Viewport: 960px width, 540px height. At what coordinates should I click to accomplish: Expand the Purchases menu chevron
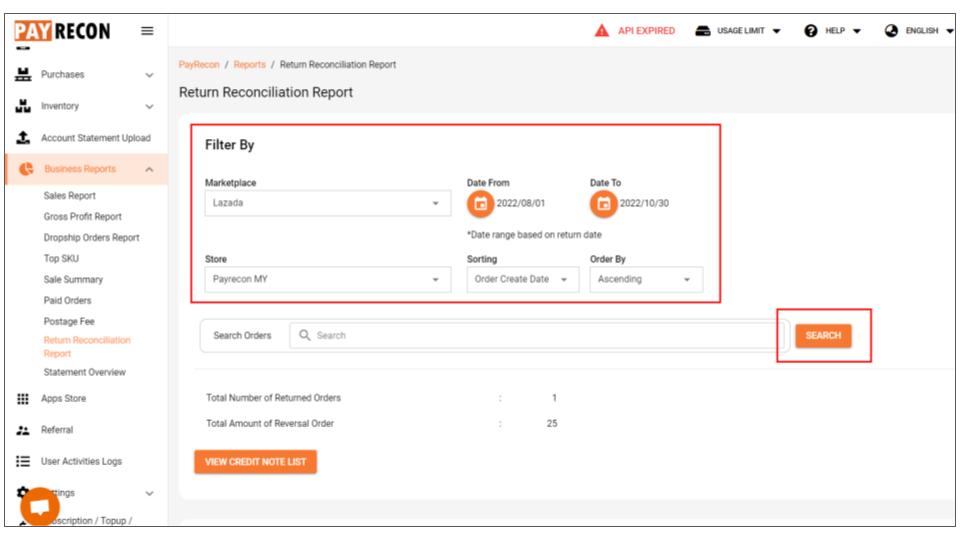149,75
